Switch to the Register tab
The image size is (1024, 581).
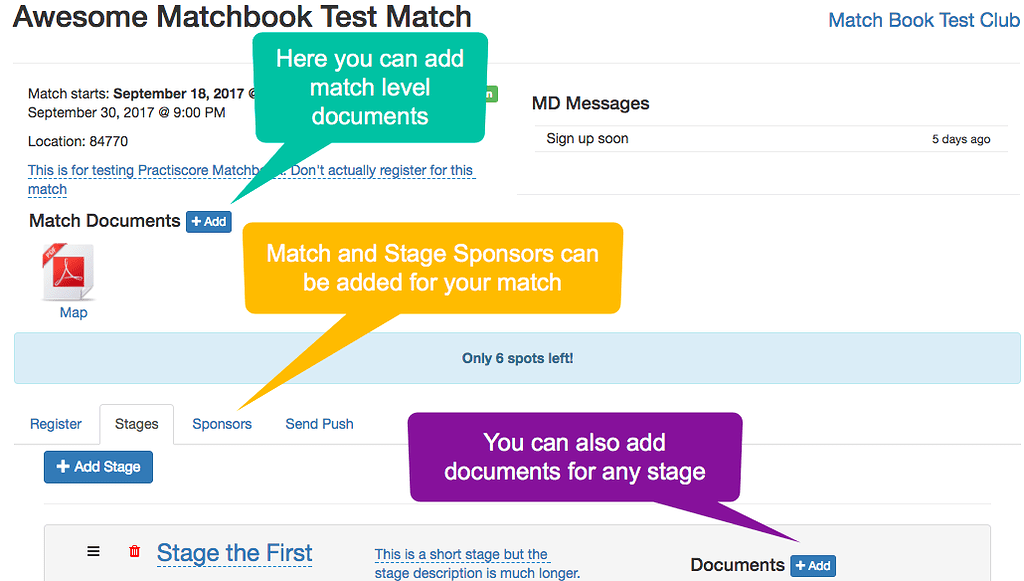pyautogui.click(x=55, y=424)
